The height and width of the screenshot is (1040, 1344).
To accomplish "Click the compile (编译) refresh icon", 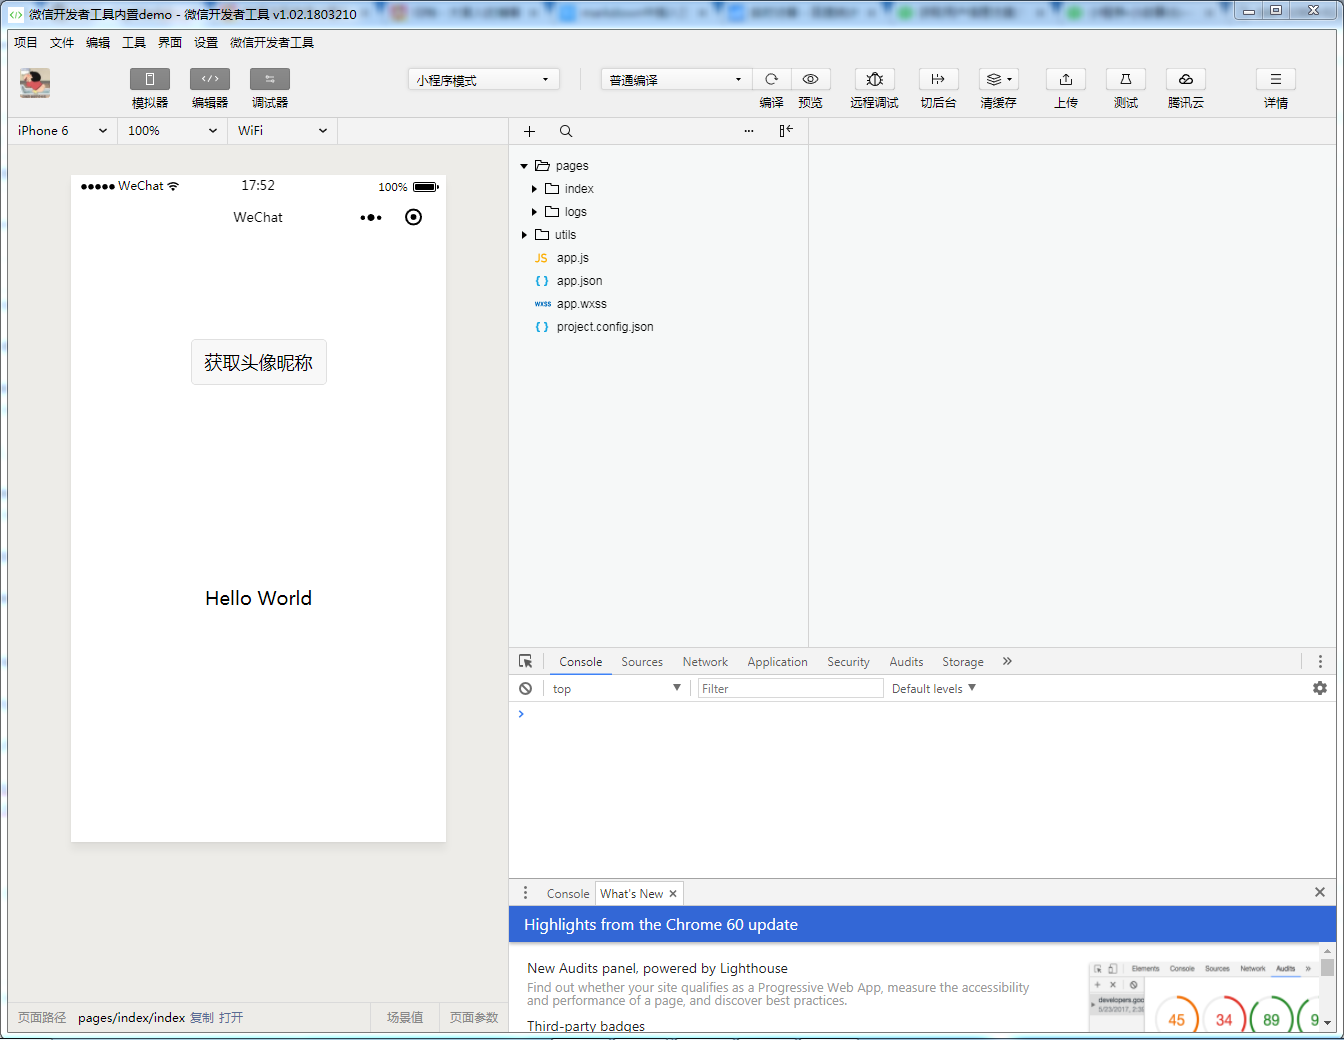I will pyautogui.click(x=771, y=79).
